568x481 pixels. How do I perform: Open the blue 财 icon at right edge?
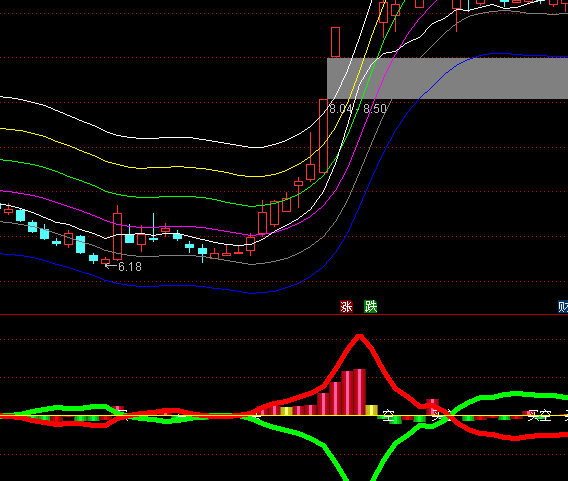point(563,307)
